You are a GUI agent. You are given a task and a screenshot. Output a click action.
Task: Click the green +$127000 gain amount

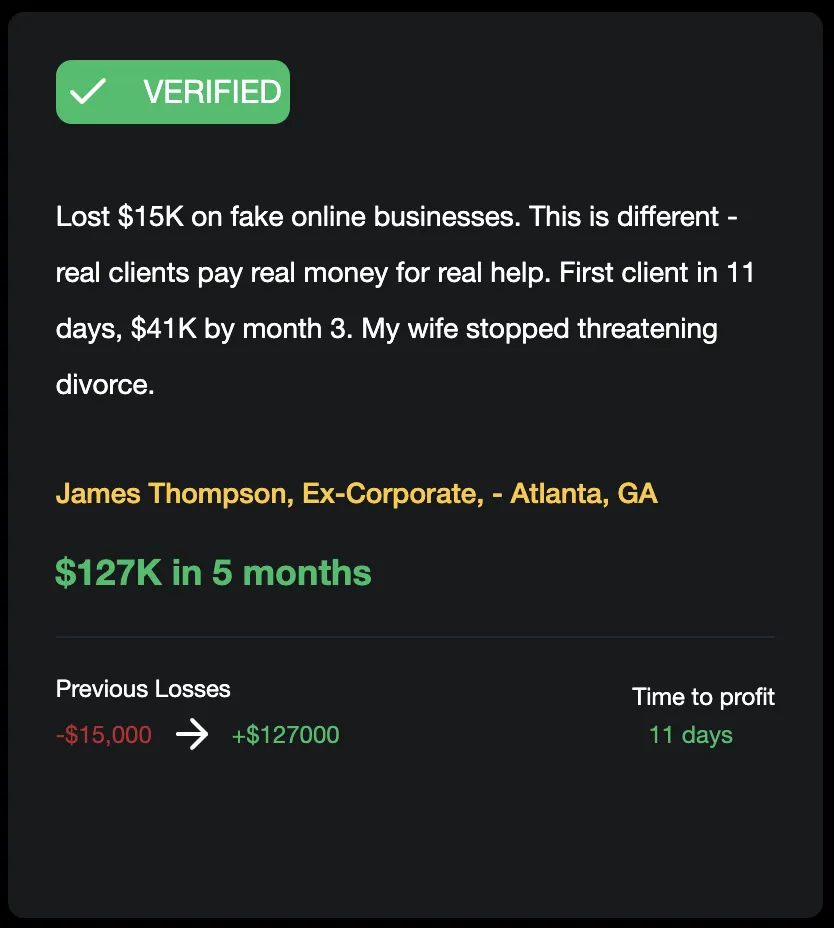(x=285, y=735)
